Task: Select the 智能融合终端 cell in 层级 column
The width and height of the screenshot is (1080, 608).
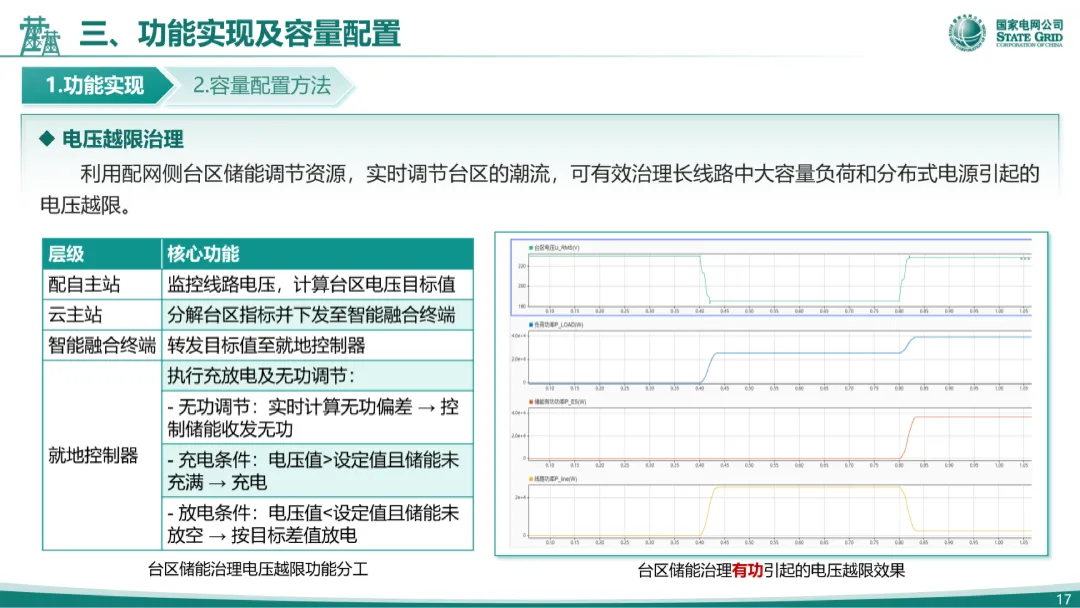Action: tap(102, 345)
